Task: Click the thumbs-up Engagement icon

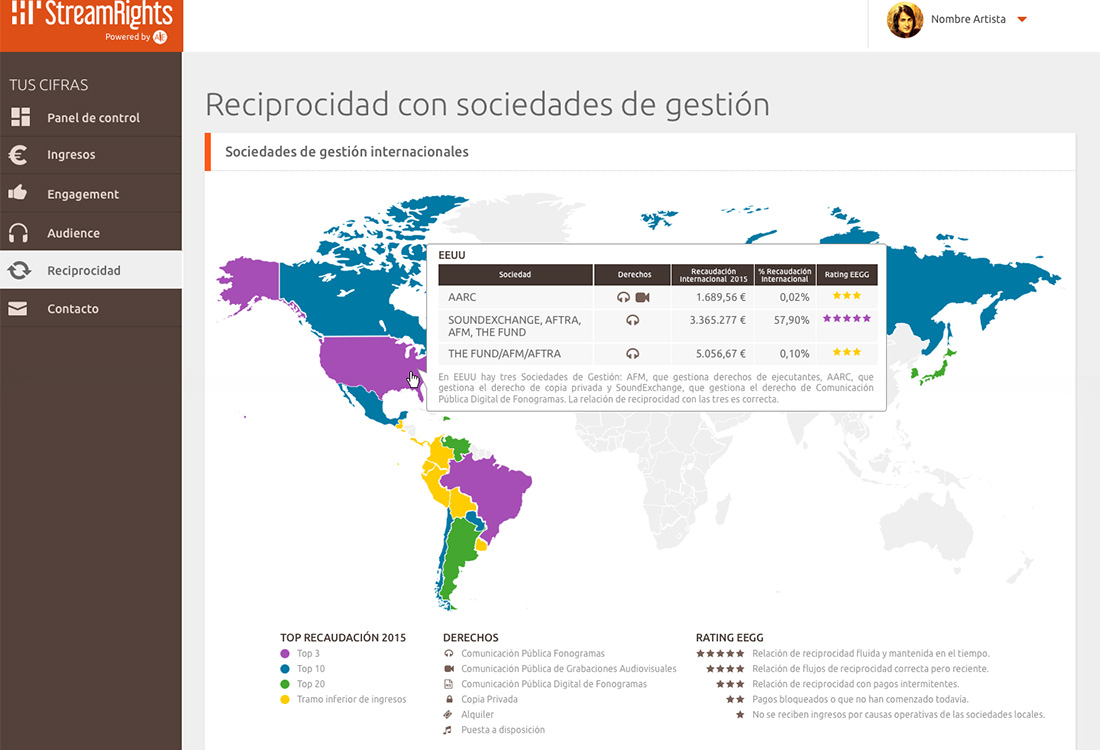Action: [x=18, y=193]
